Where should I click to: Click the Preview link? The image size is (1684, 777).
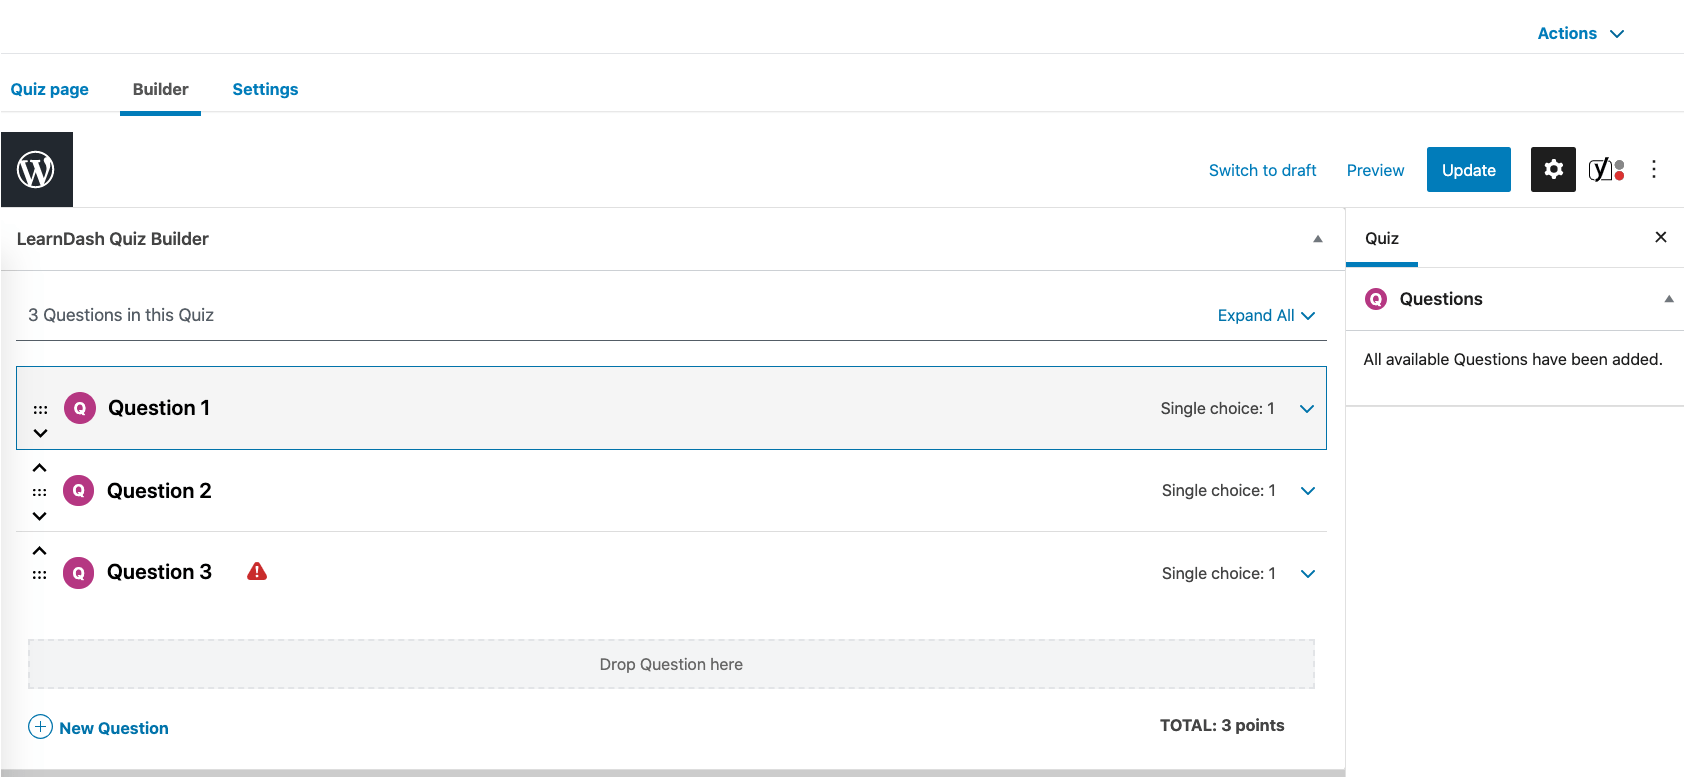pos(1375,170)
